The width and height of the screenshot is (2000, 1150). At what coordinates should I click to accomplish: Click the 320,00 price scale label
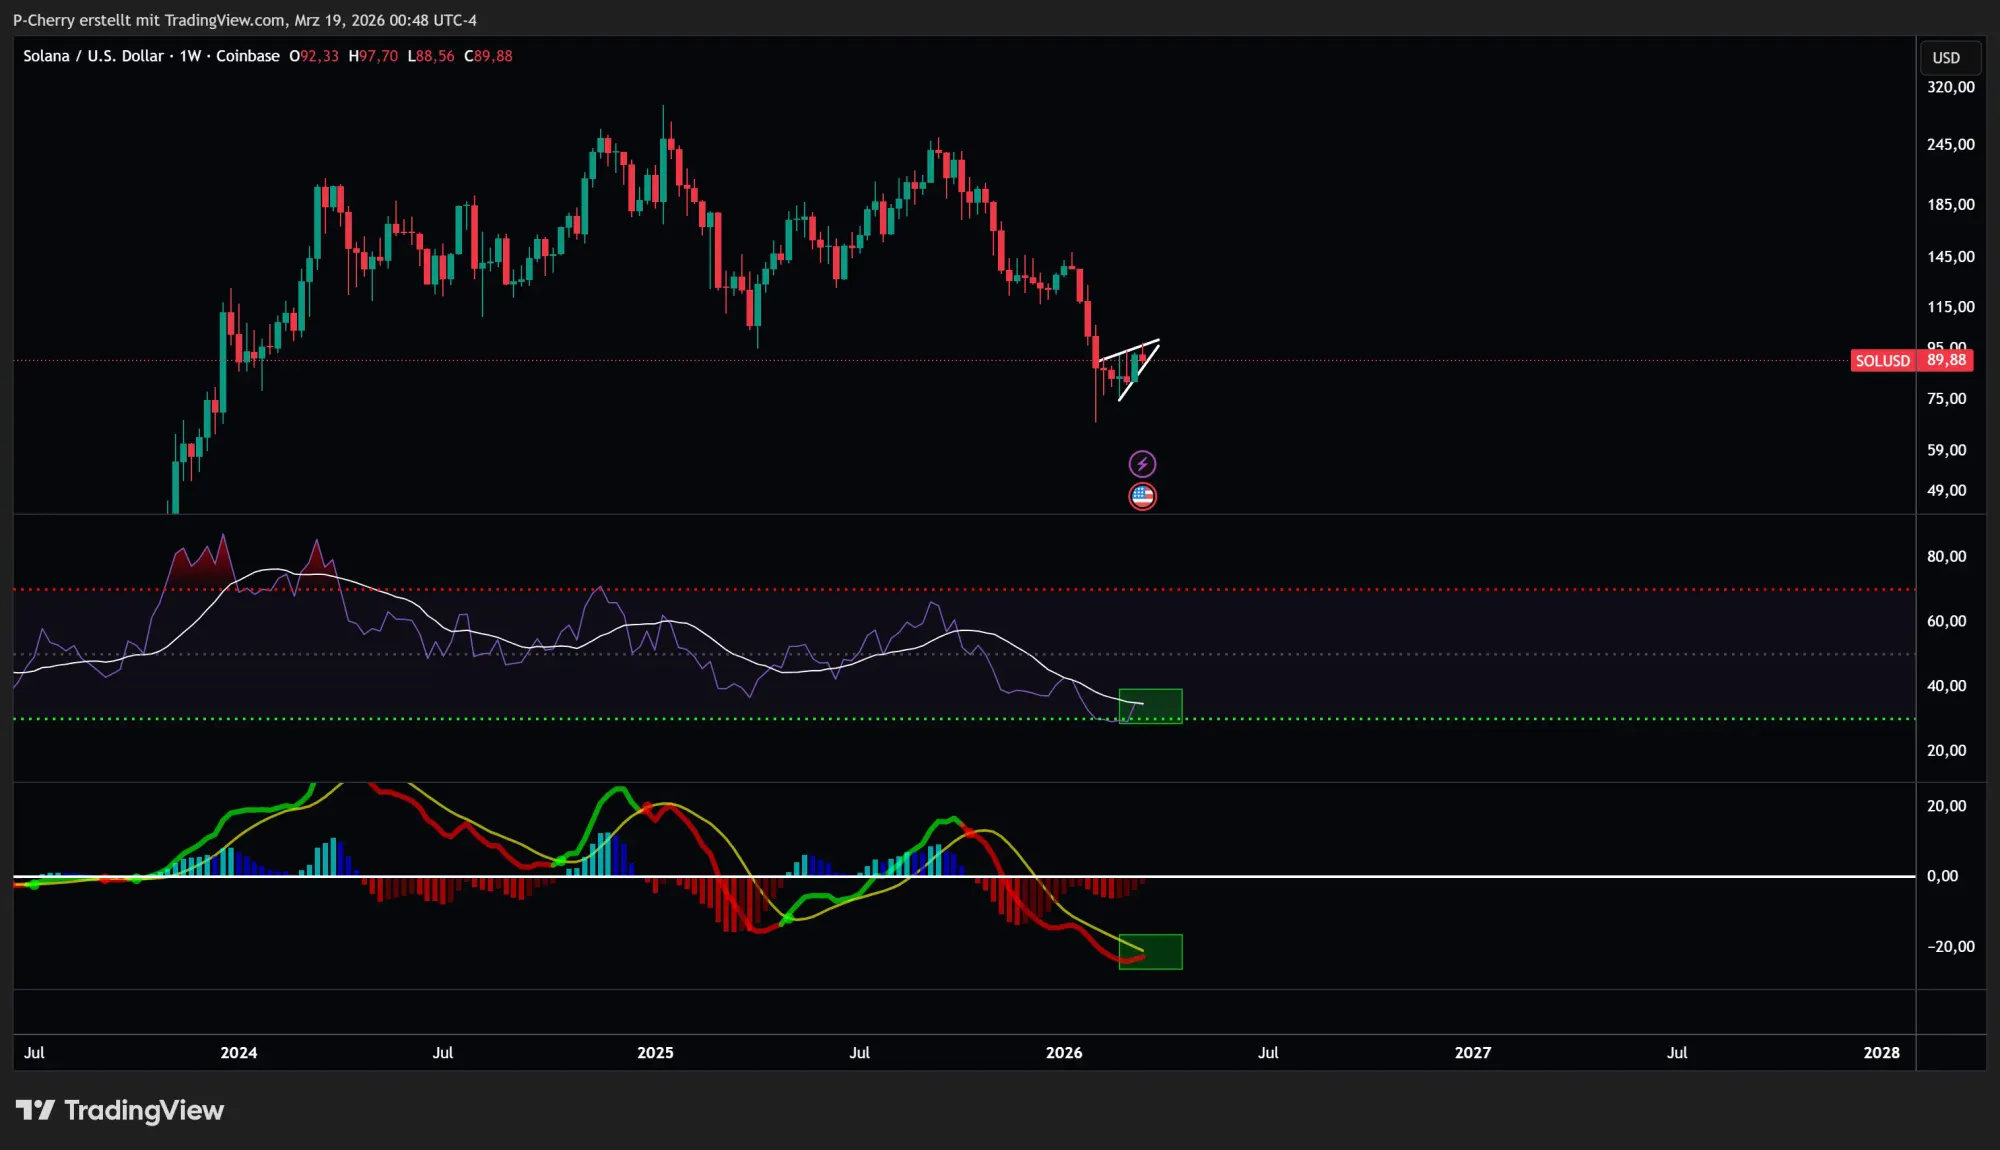(x=1950, y=87)
